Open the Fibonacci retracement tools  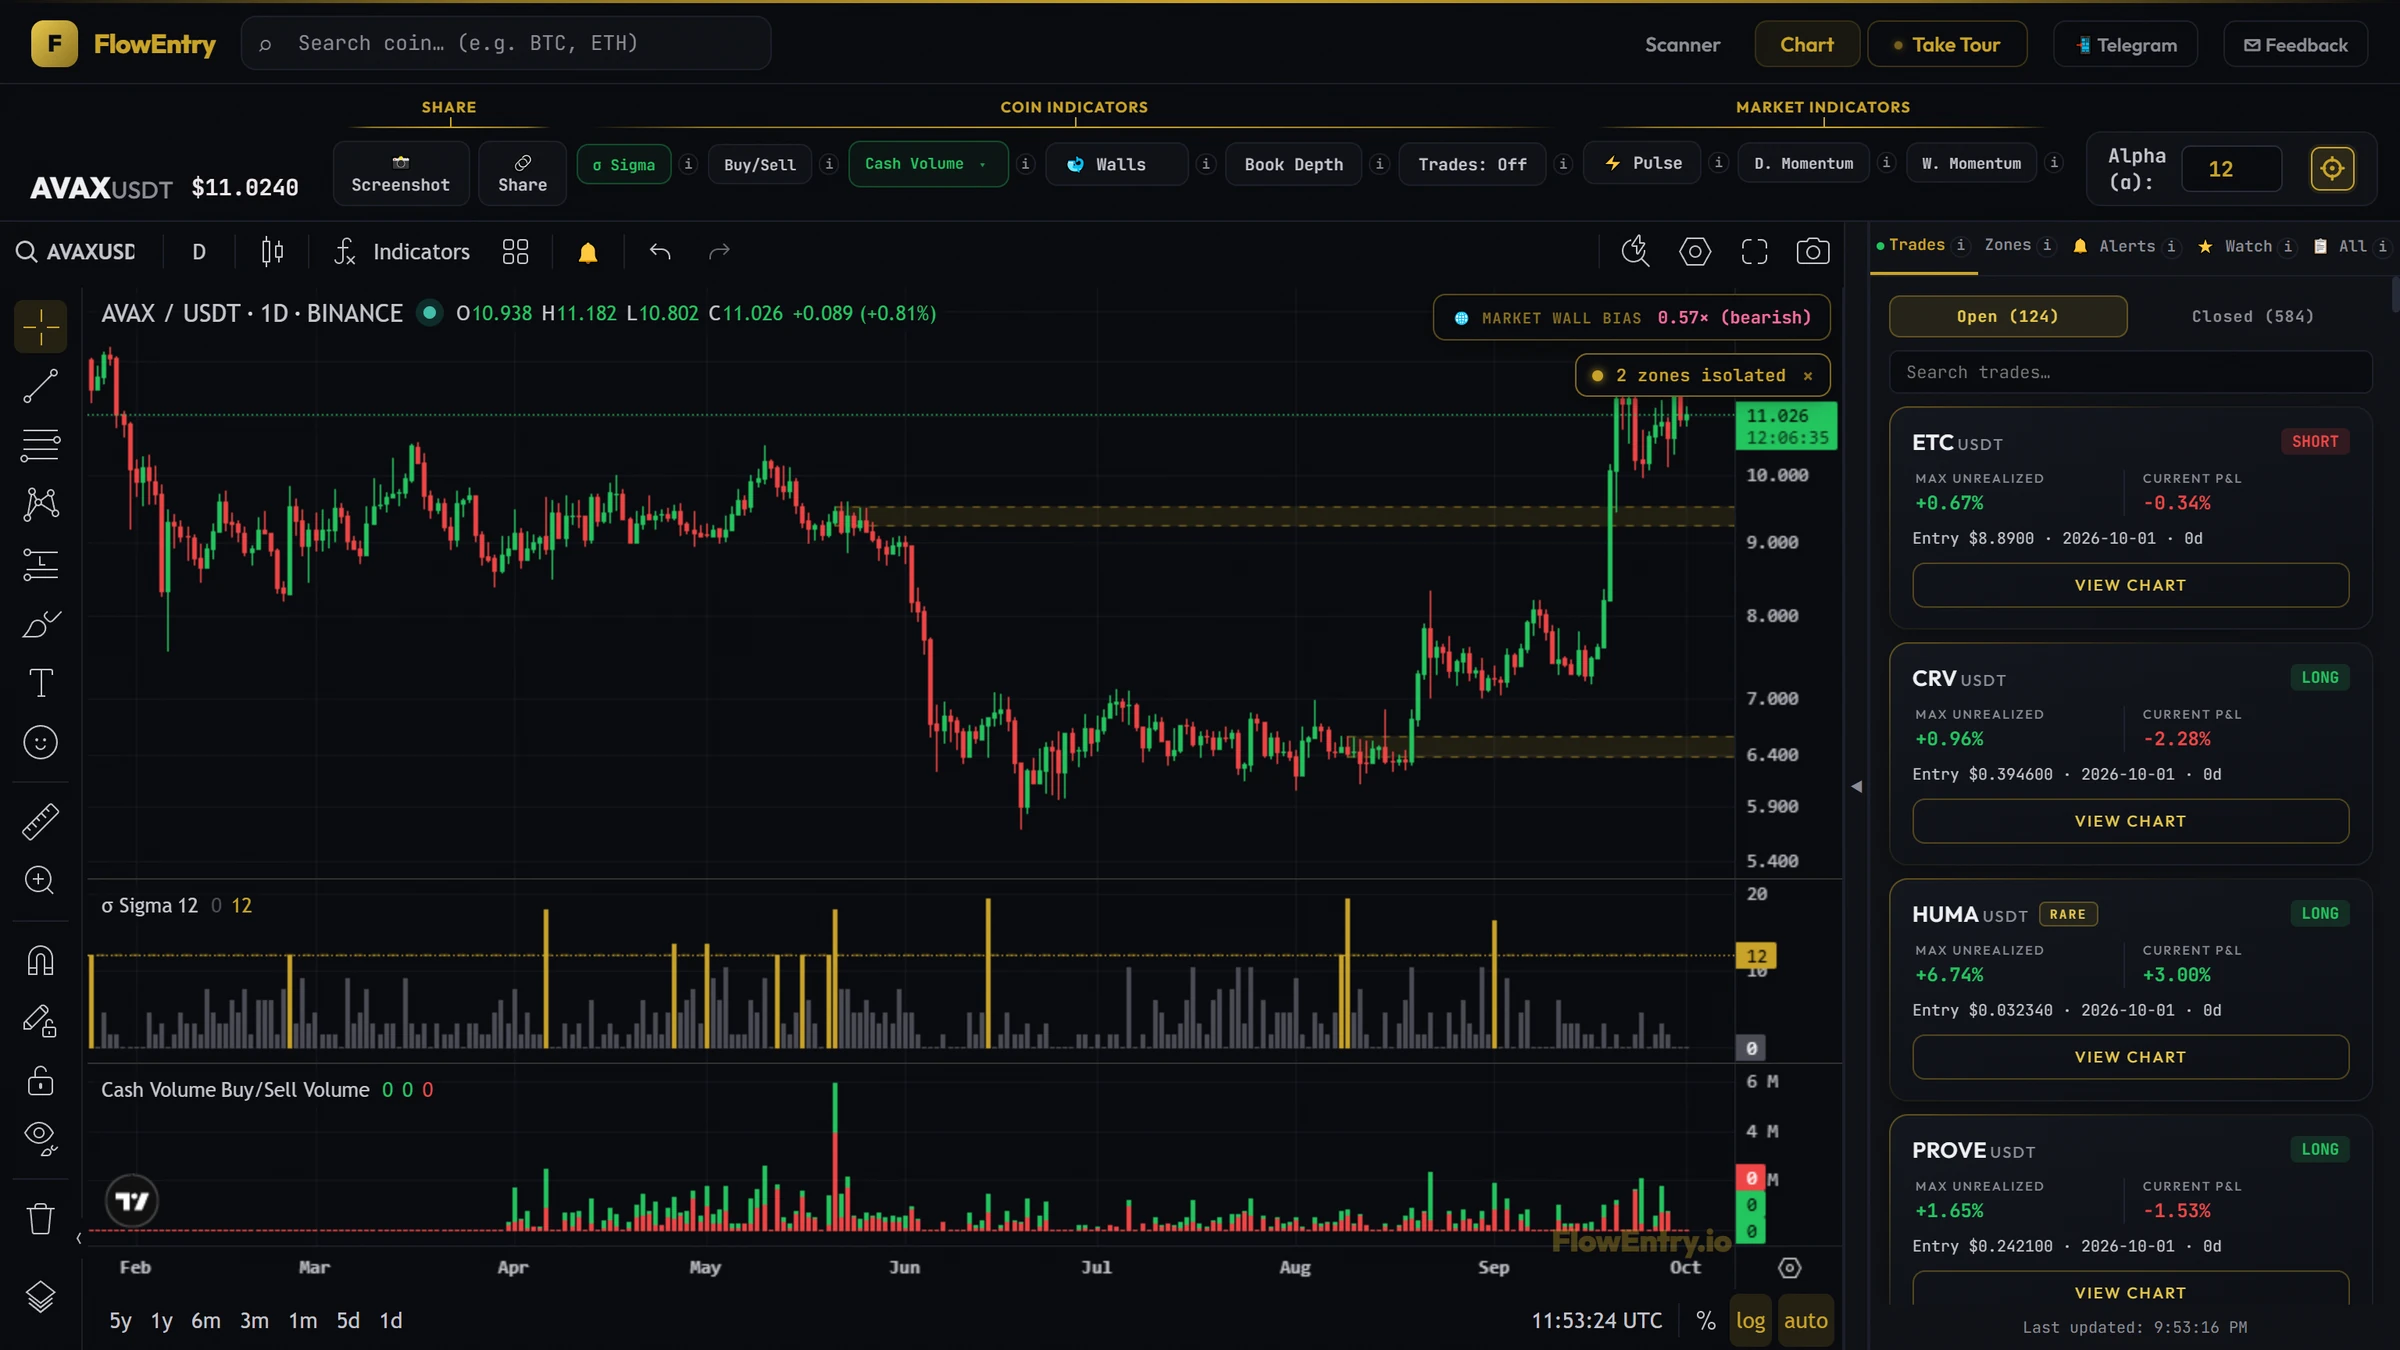click(x=40, y=445)
